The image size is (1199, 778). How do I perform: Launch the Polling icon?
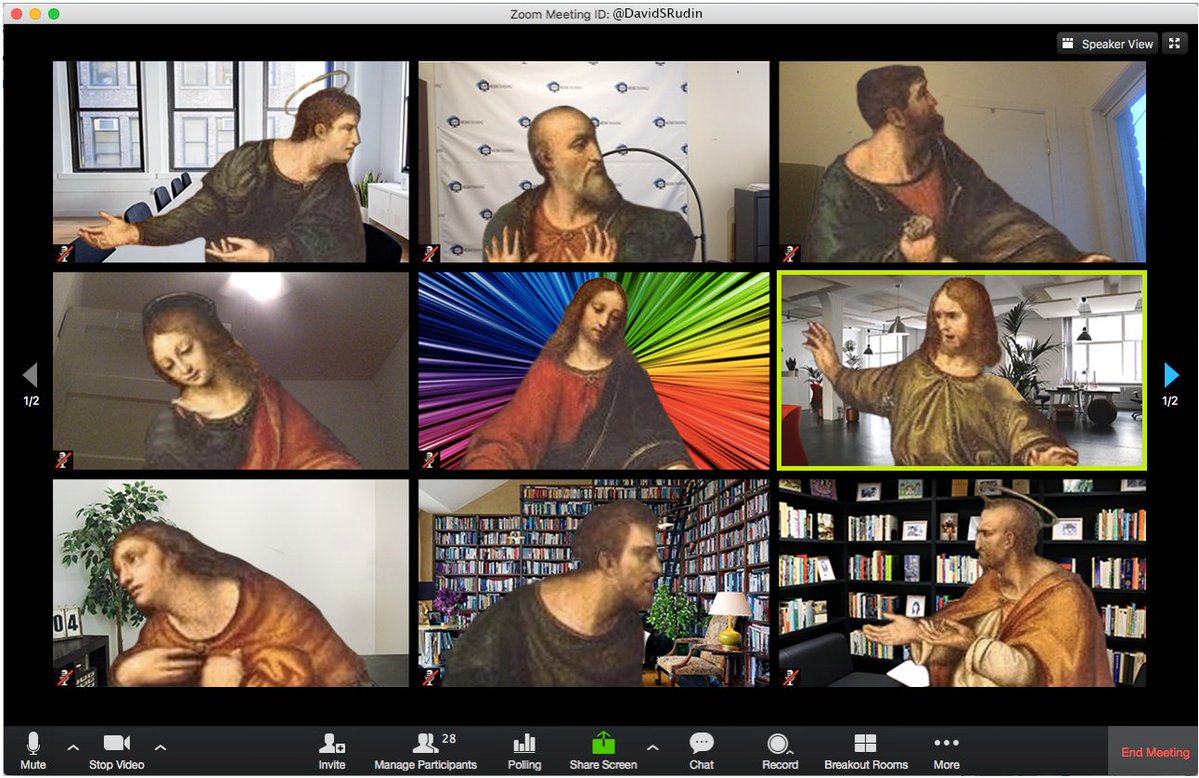tap(524, 745)
